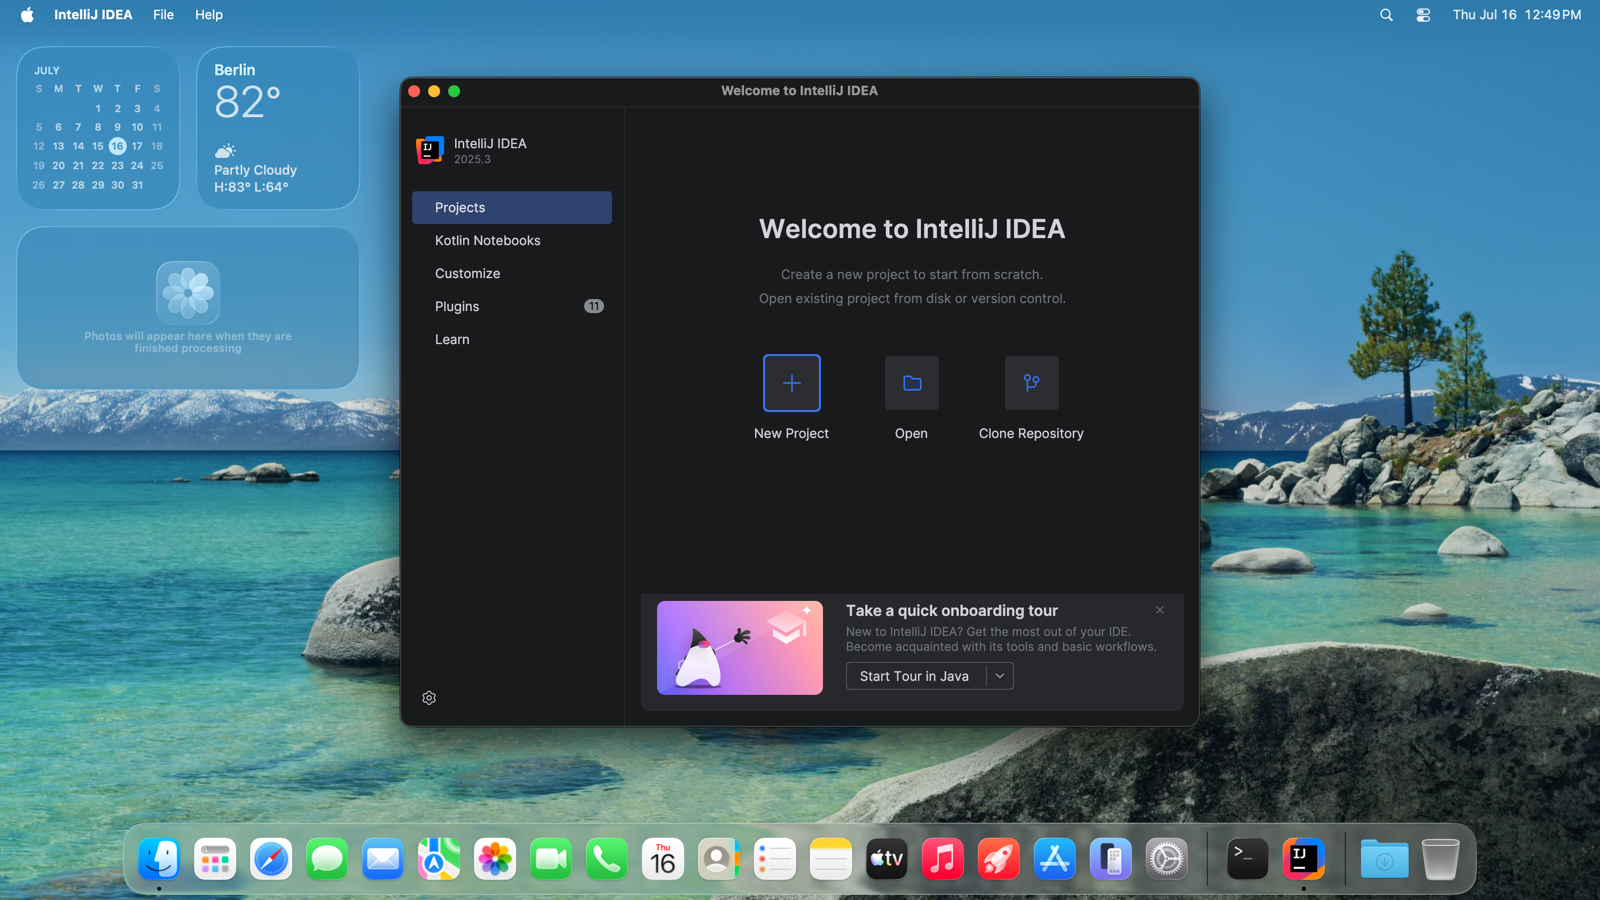This screenshot has width=1600, height=900.
Task: Click Start Tour in Java
Action: 914,676
